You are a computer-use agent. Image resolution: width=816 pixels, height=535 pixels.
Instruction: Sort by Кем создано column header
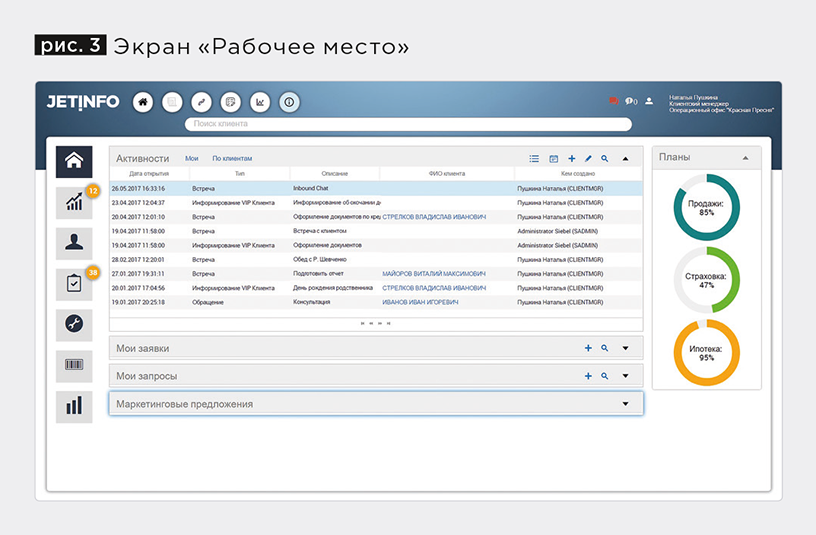578,174
